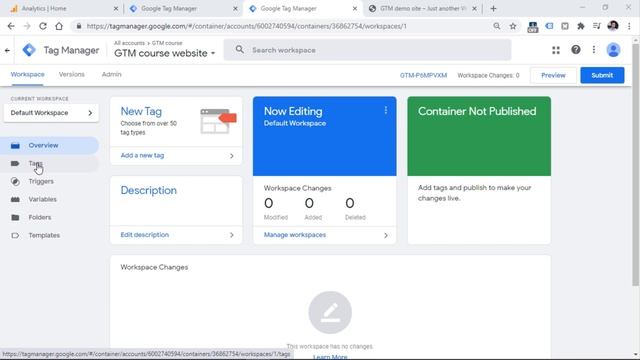Image resolution: width=640 pixels, height=360 pixels.
Task: Switch to the first Google Tag Manager browser tab
Action: pyautogui.click(x=182, y=8)
